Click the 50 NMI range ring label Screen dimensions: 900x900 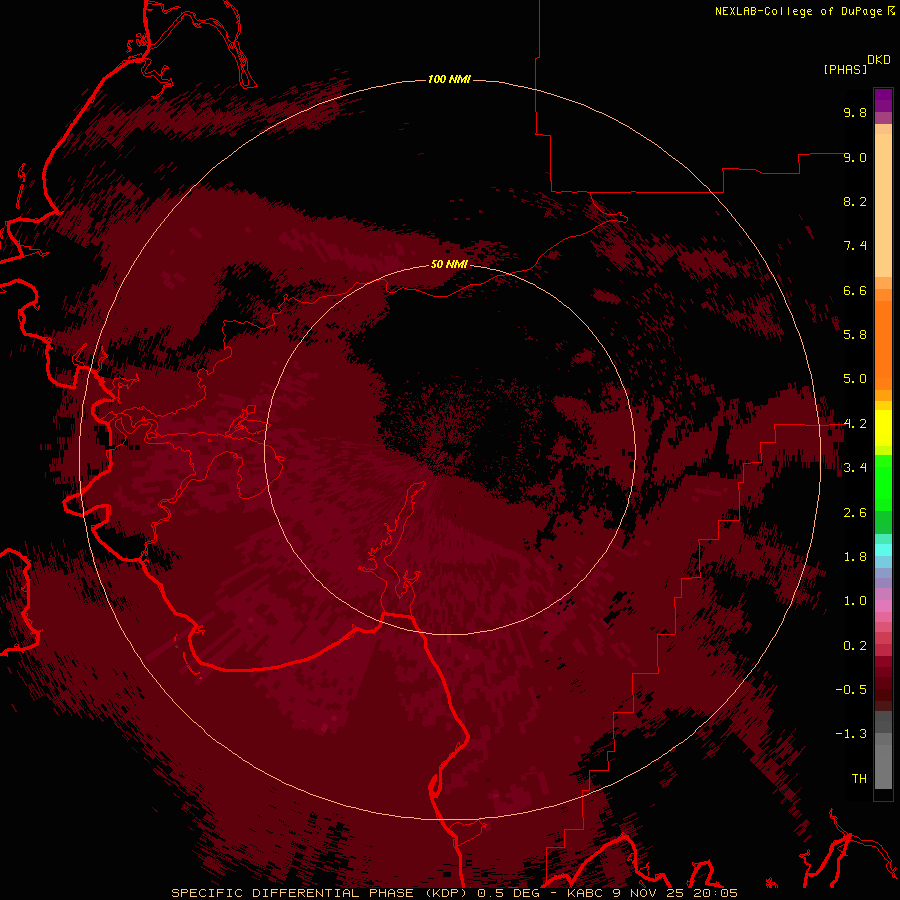pyautogui.click(x=449, y=264)
